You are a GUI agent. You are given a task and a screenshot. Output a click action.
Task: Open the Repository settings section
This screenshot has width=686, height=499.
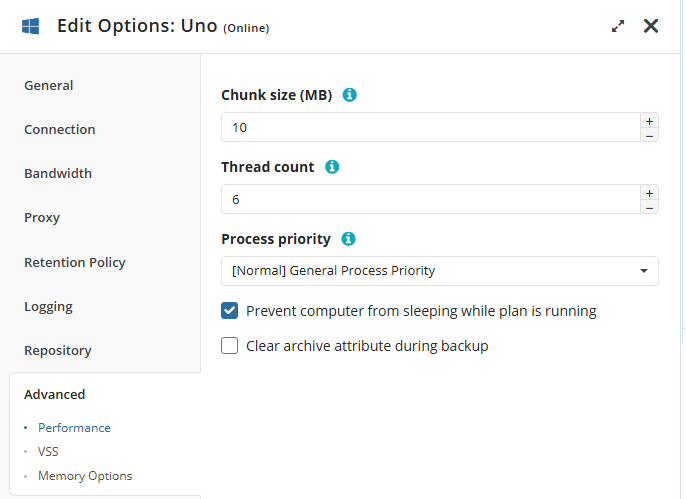tap(58, 351)
